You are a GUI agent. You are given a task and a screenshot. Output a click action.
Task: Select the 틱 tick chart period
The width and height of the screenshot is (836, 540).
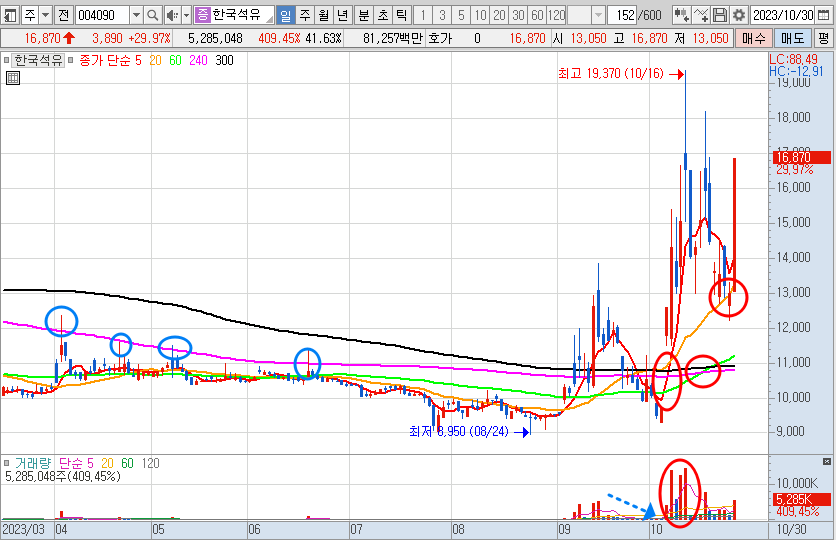[x=401, y=15]
